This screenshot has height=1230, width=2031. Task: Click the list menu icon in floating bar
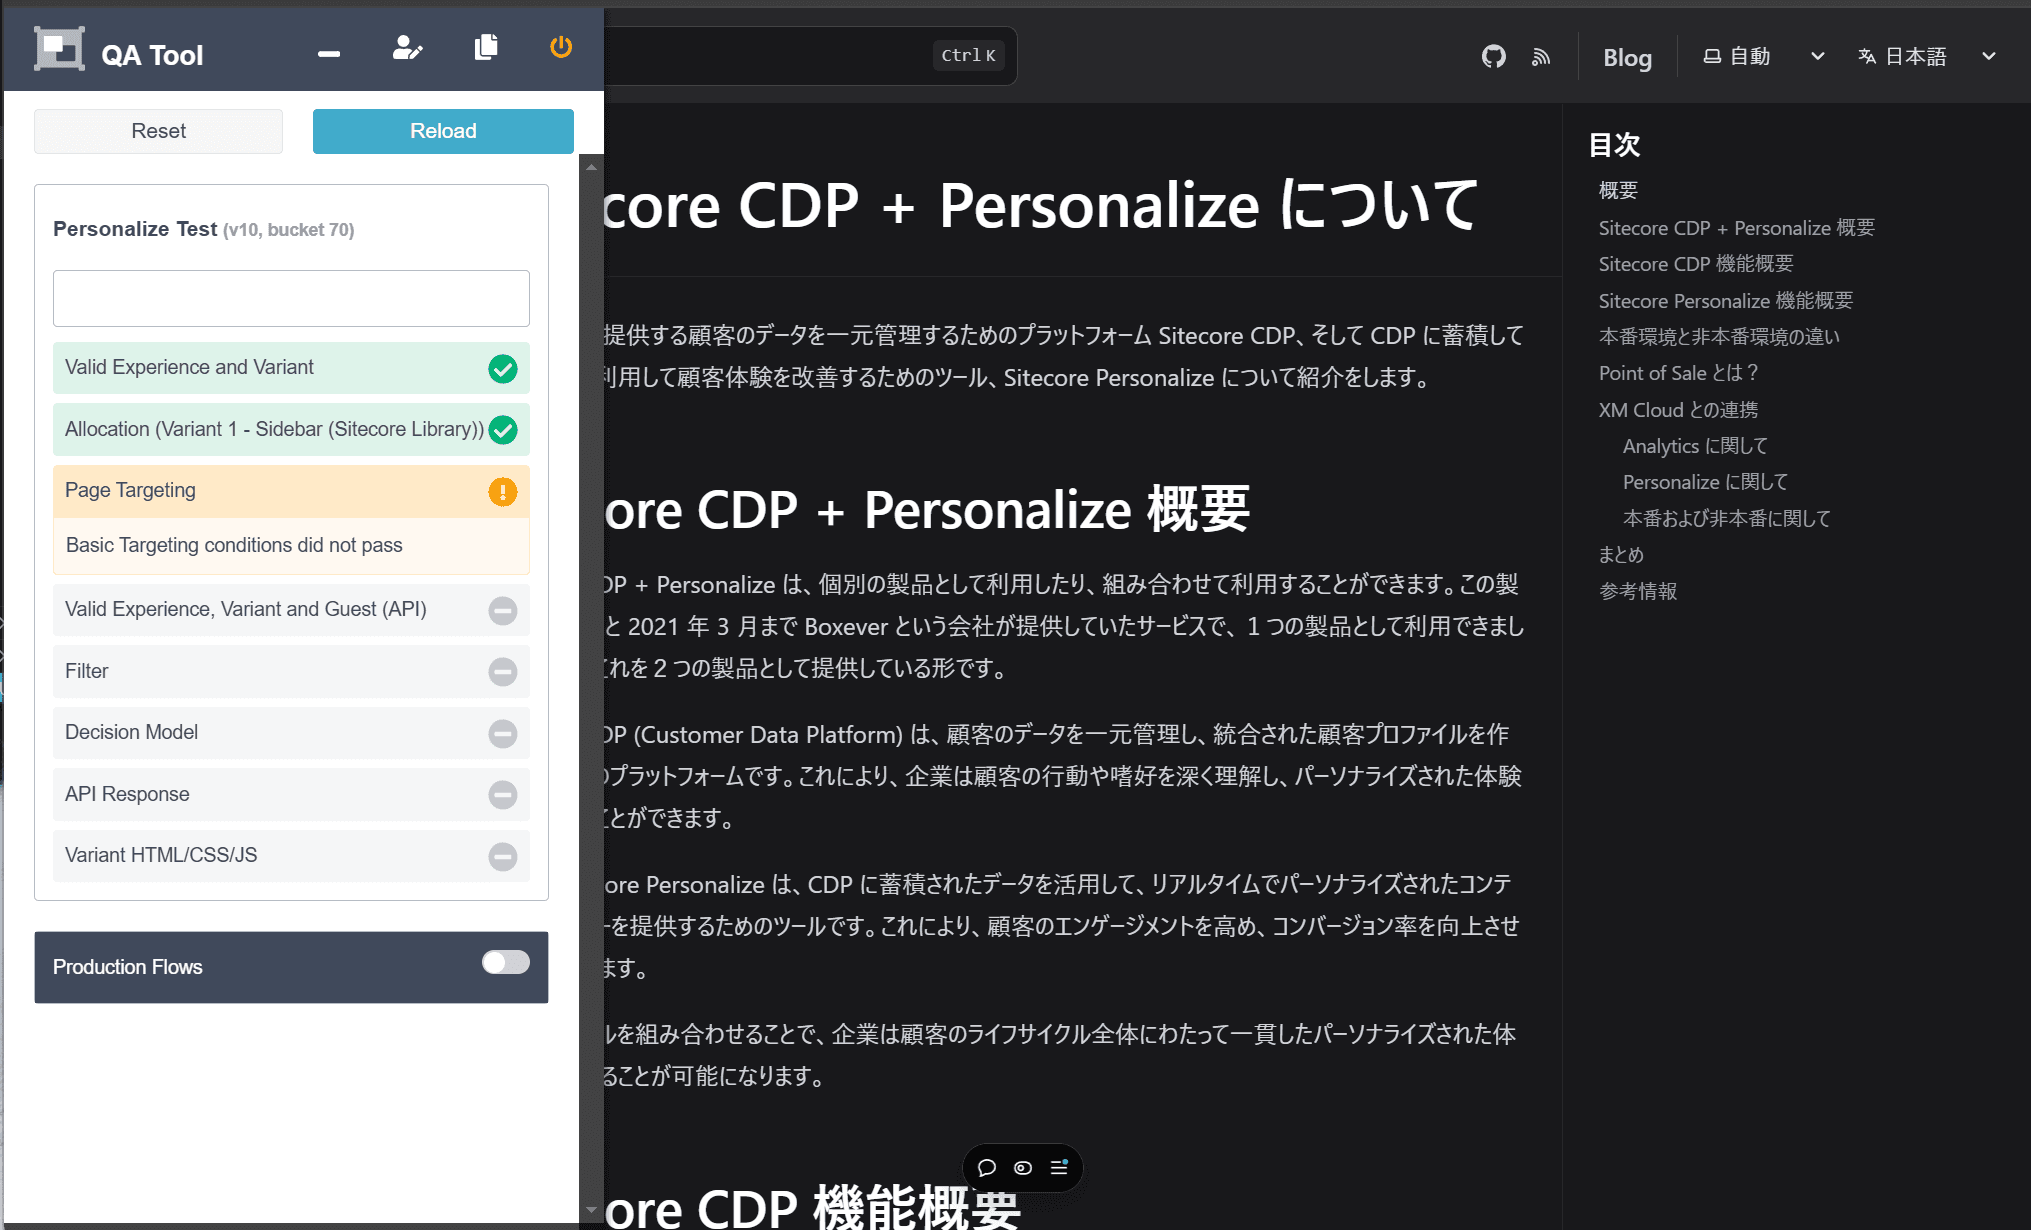tap(1059, 1167)
